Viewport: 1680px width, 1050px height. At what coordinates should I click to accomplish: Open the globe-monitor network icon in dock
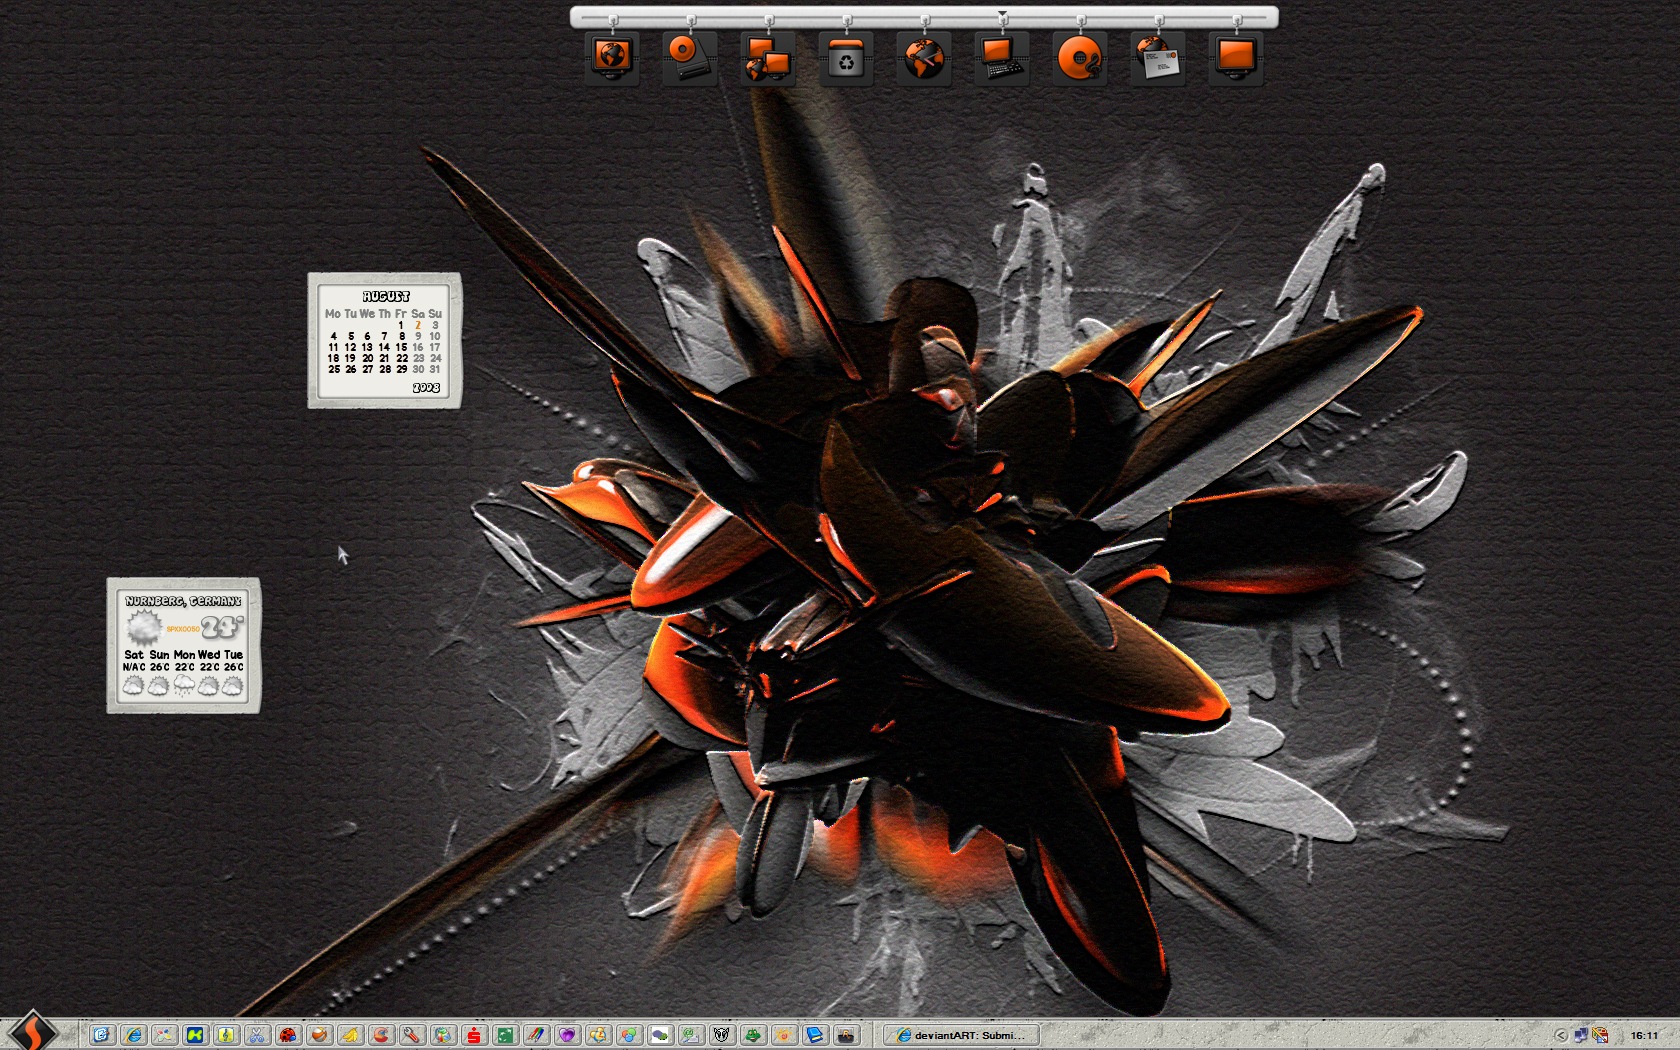tap(612, 58)
